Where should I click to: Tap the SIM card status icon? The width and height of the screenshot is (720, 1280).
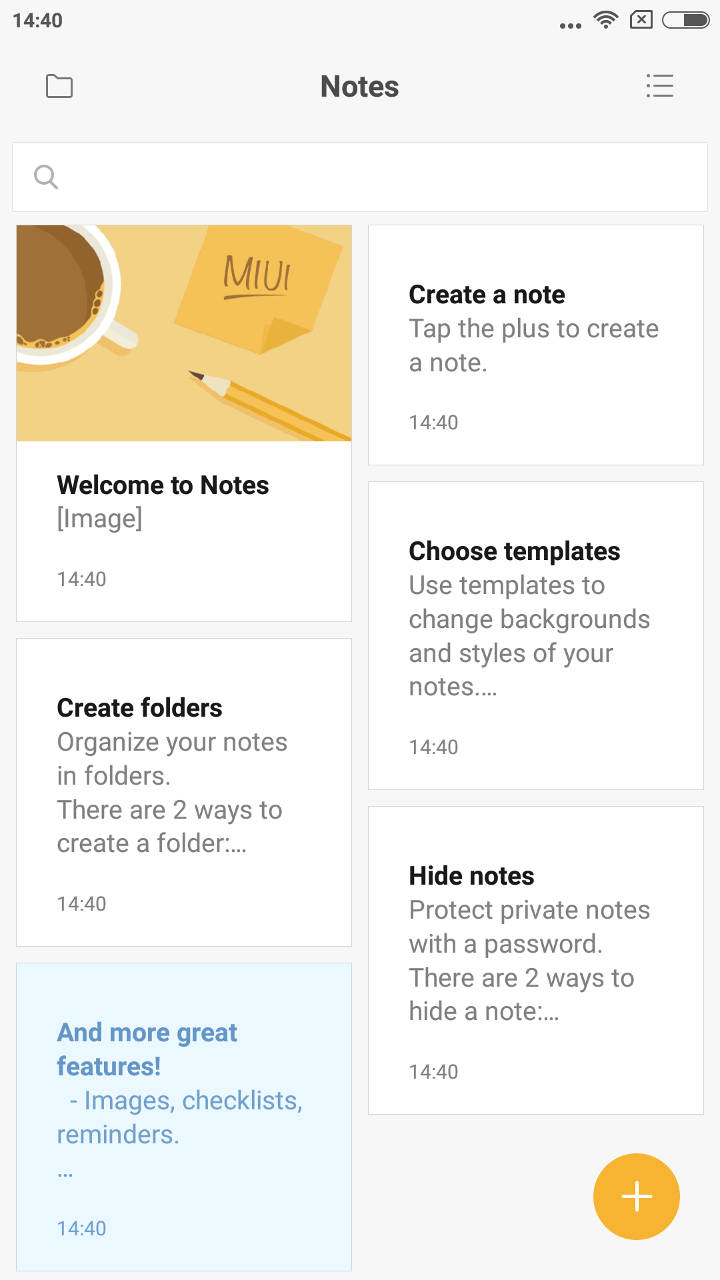tap(642, 20)
